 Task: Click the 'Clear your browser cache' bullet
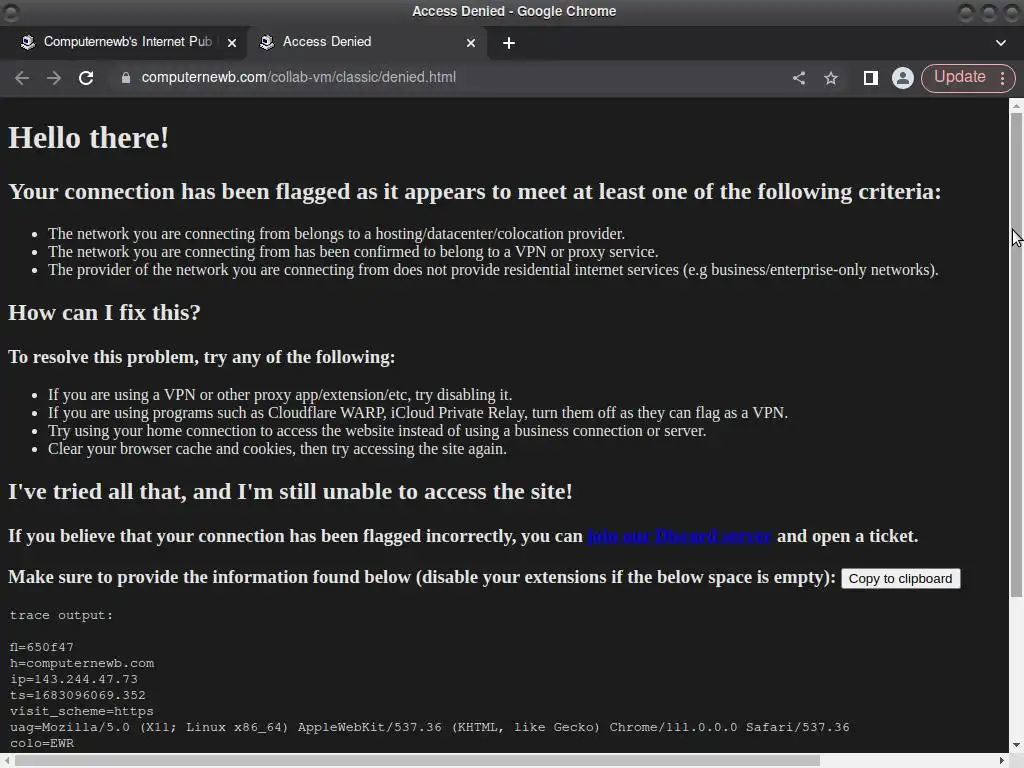coord(278,449)
